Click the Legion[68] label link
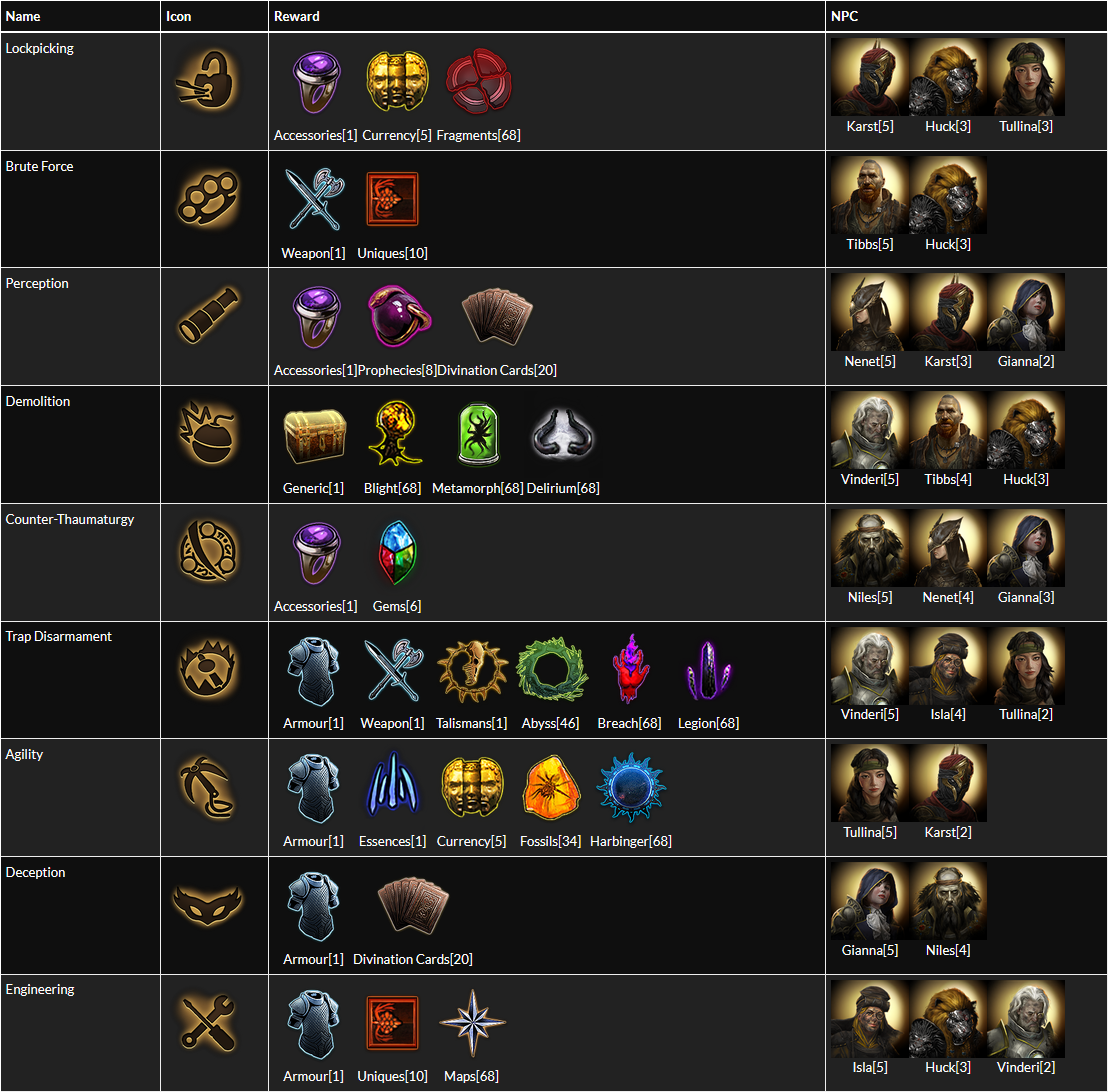The image size is (1108, 1092). tap(708, 723)
